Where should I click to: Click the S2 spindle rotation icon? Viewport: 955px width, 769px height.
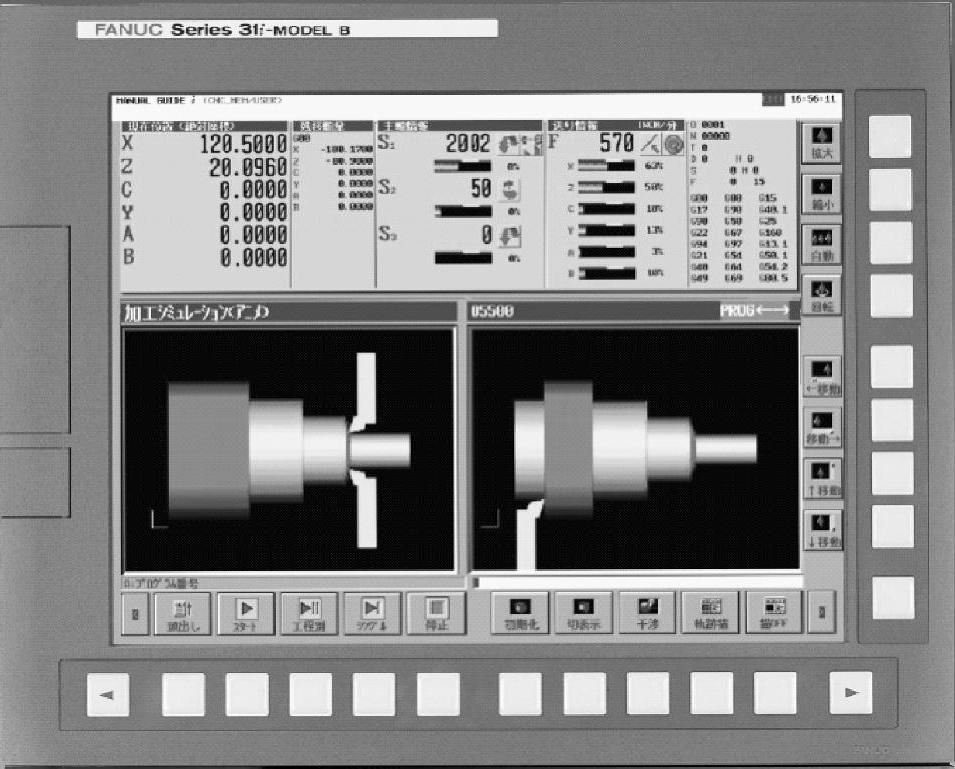pyautogui.click(x=510, y=189)
